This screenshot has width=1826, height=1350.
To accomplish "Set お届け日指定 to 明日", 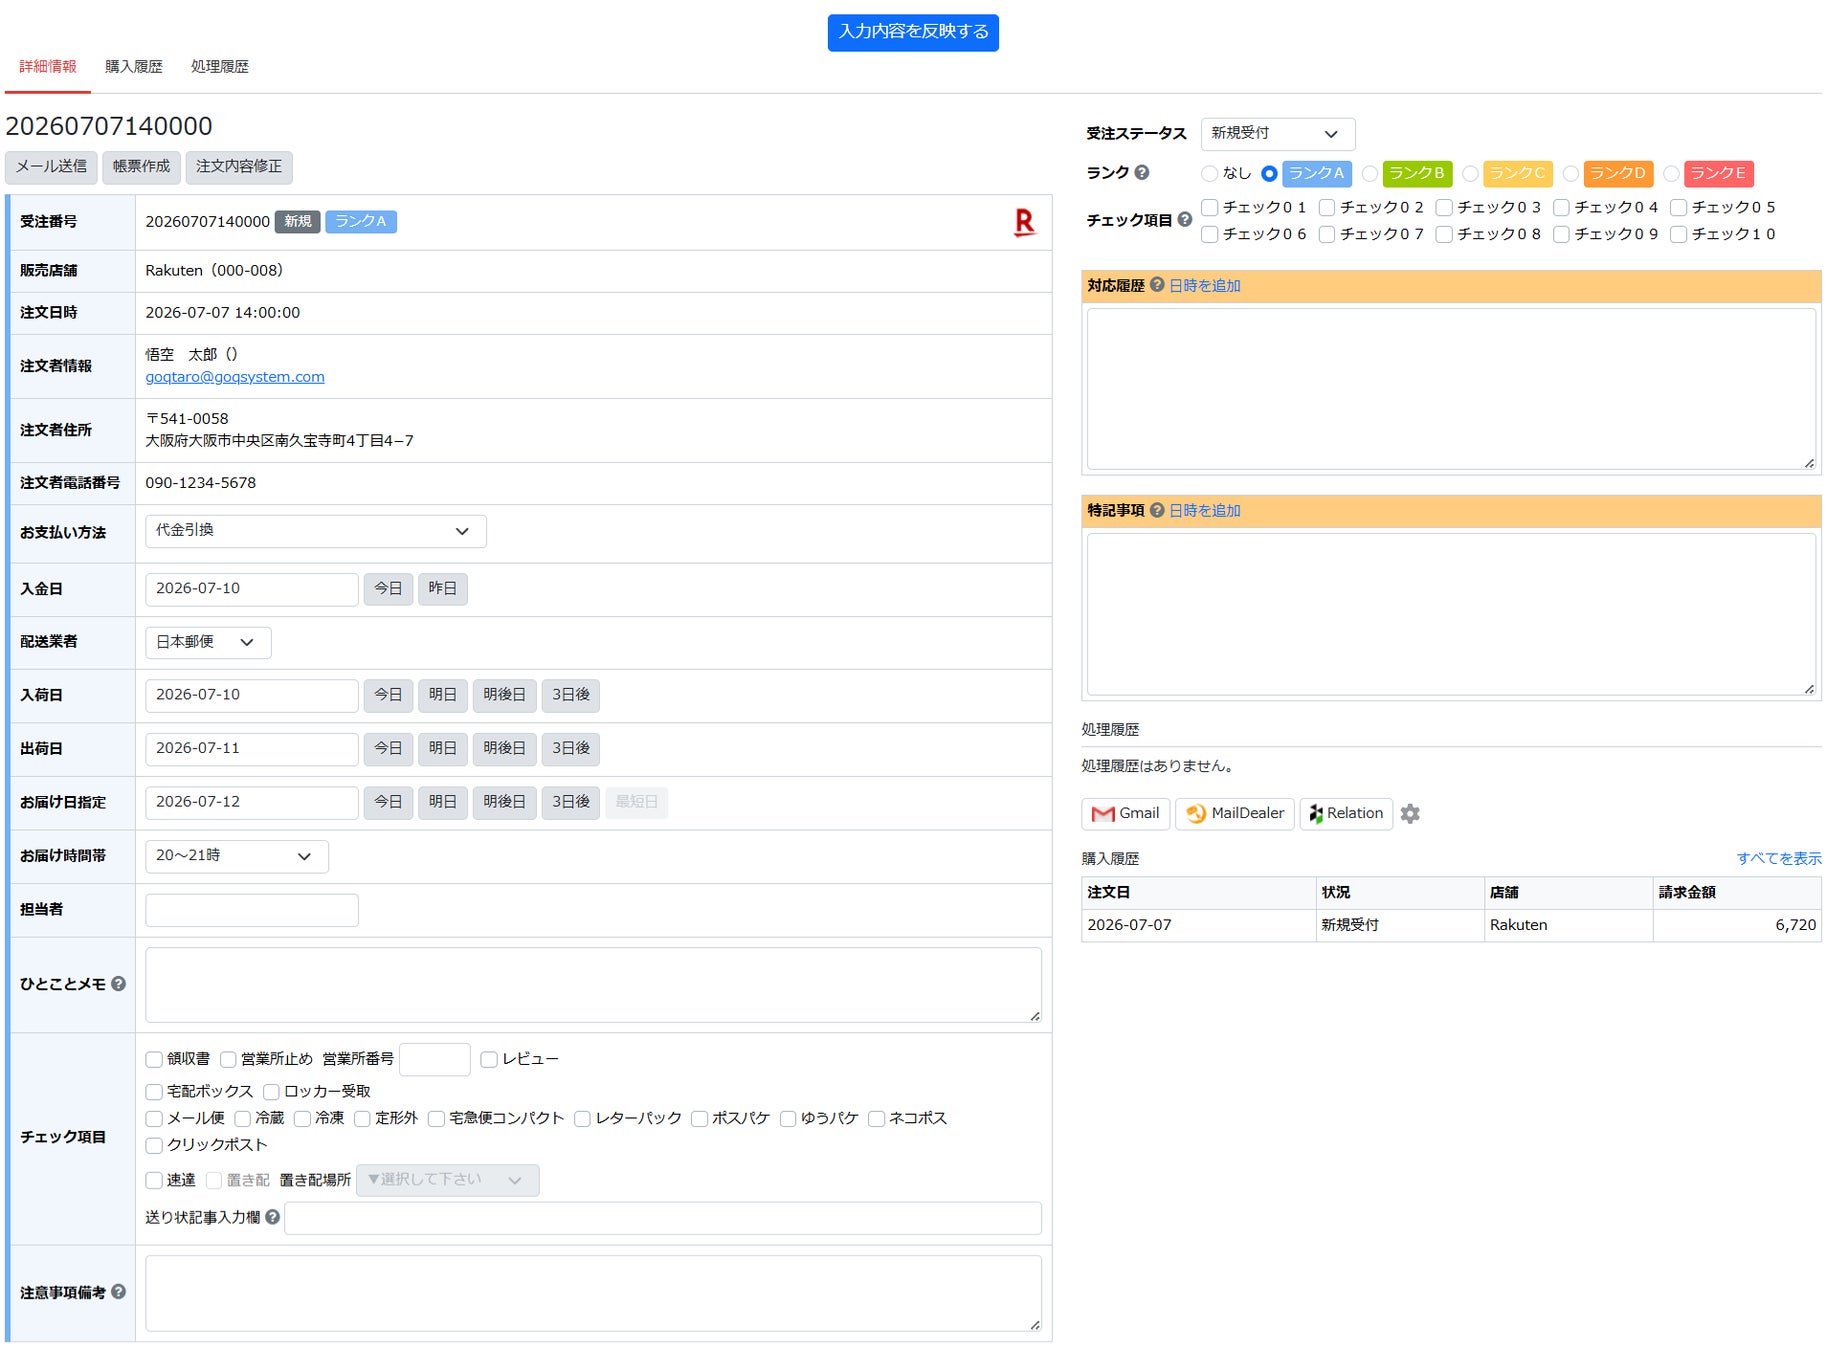I will [443, 802].
